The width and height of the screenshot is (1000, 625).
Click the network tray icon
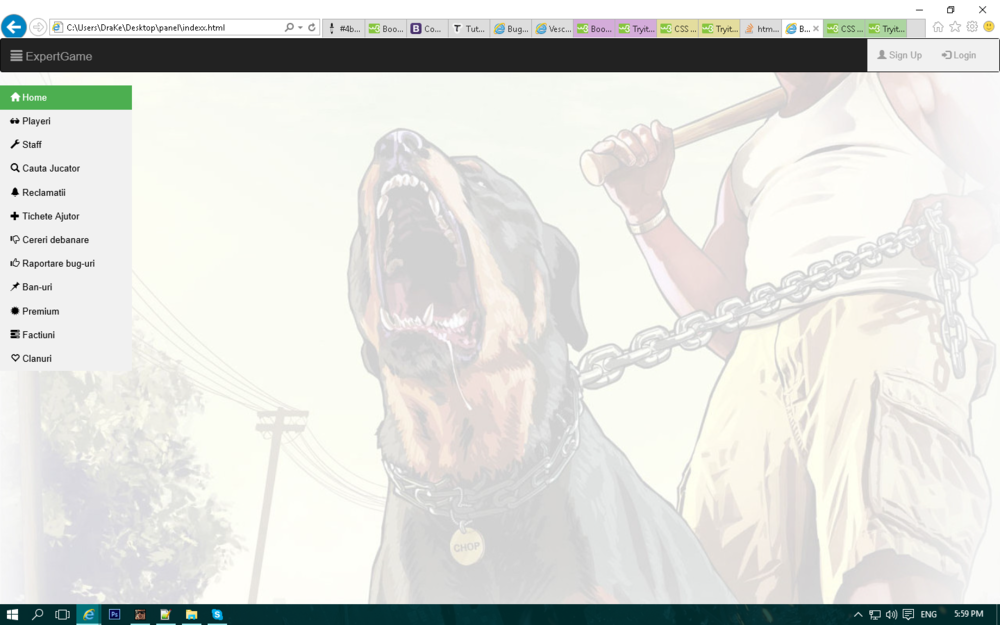point(875,615)
